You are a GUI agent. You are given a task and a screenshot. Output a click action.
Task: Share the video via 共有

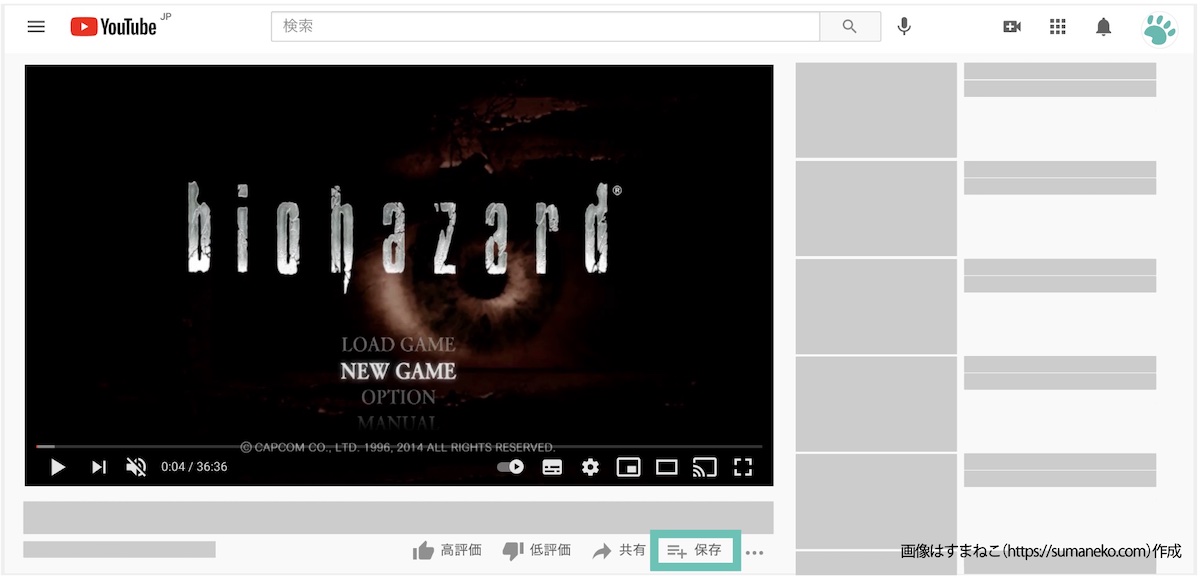[619, 550]
